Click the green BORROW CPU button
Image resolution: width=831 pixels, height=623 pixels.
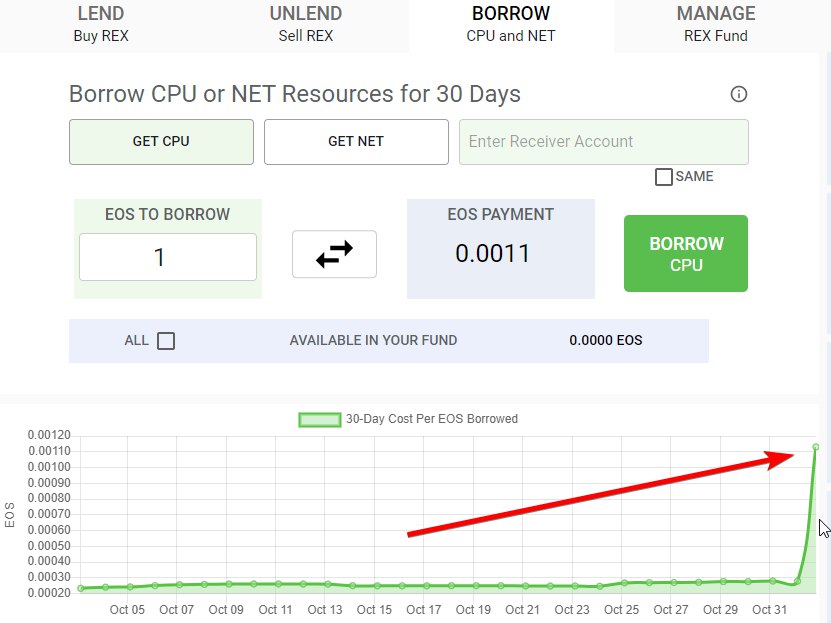pos(686,253)
